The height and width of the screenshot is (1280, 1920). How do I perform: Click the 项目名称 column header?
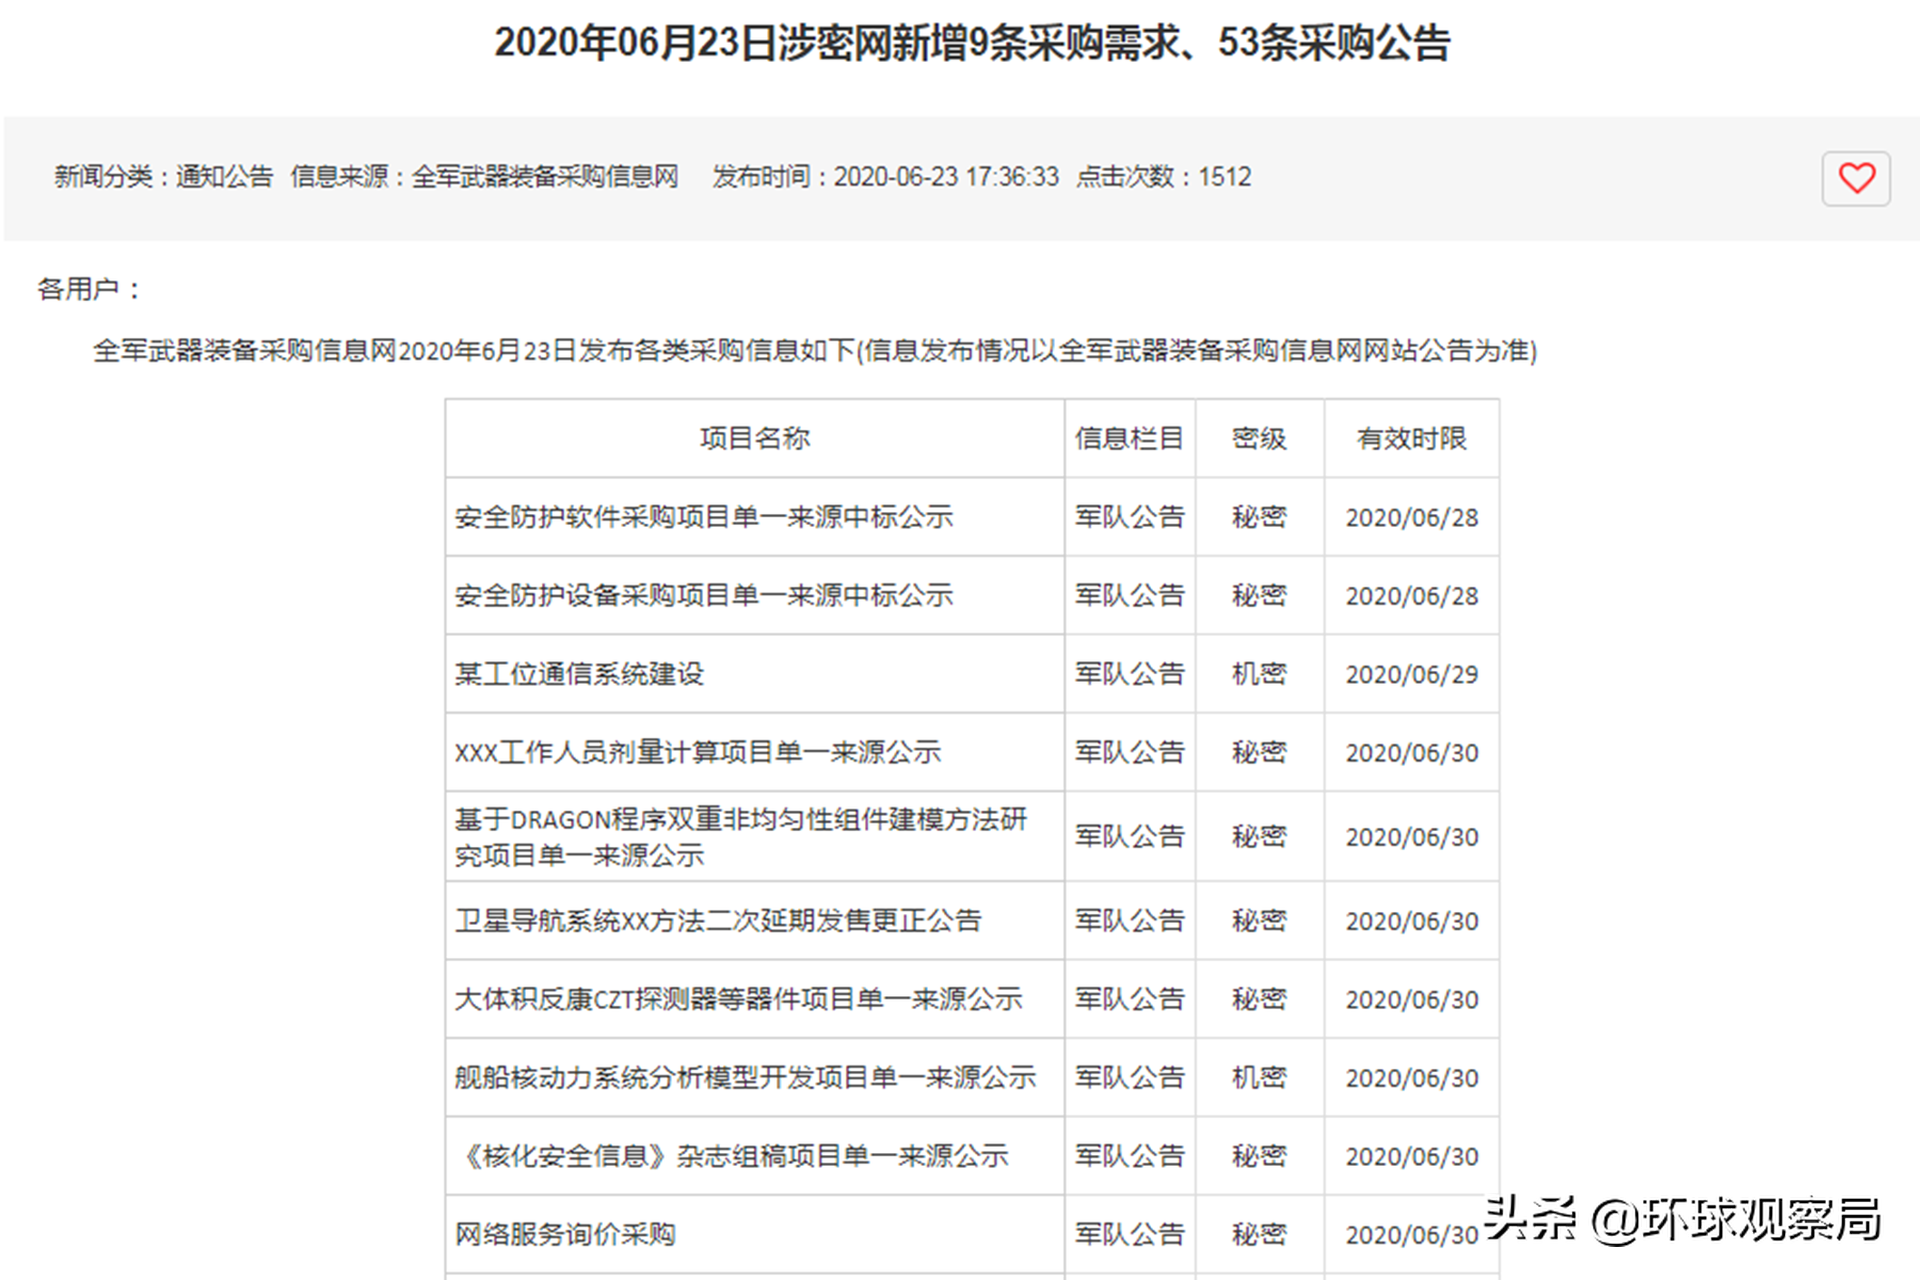pyautogui.click(x=755, y=438)
